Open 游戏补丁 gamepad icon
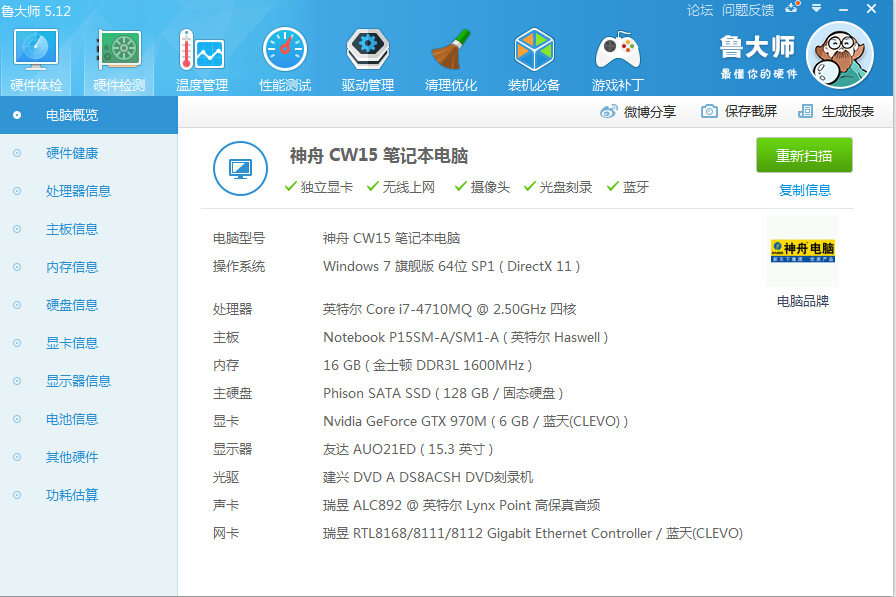Screen dimensions: 896x597 tap(617, 61)
